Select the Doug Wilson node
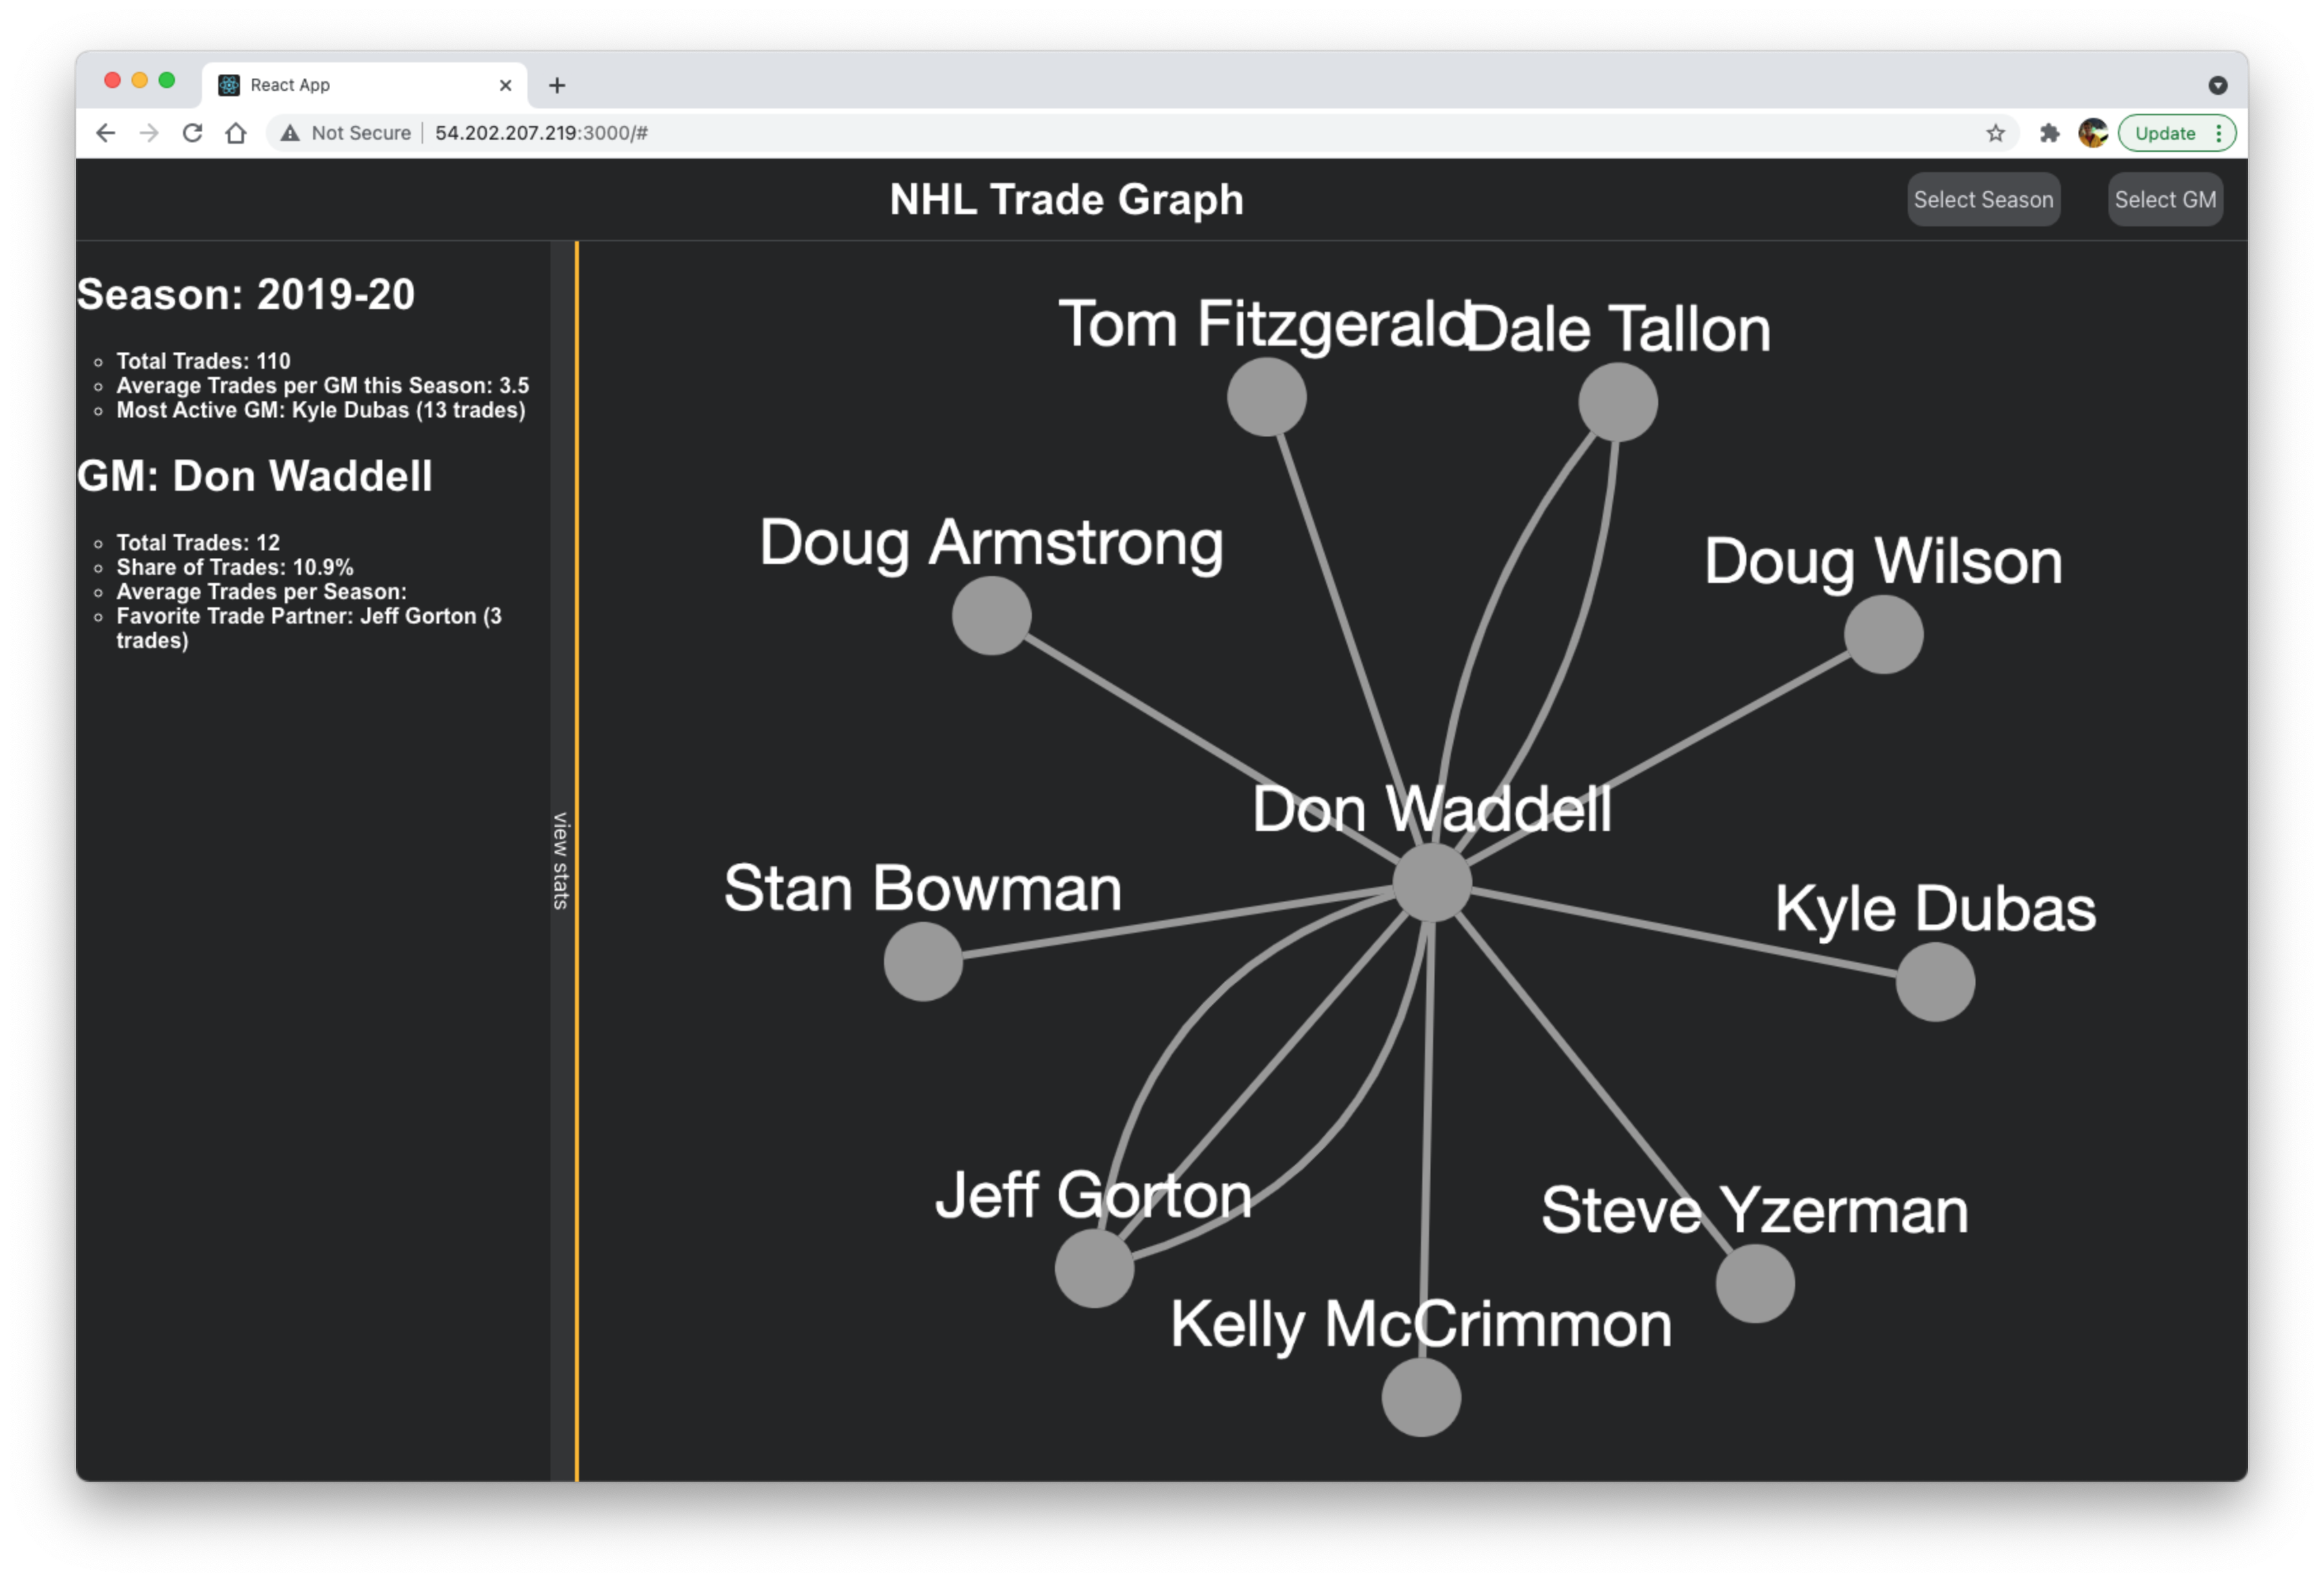Image resolution: width=2324 pixels, height=1582 pixels. 1883,634
